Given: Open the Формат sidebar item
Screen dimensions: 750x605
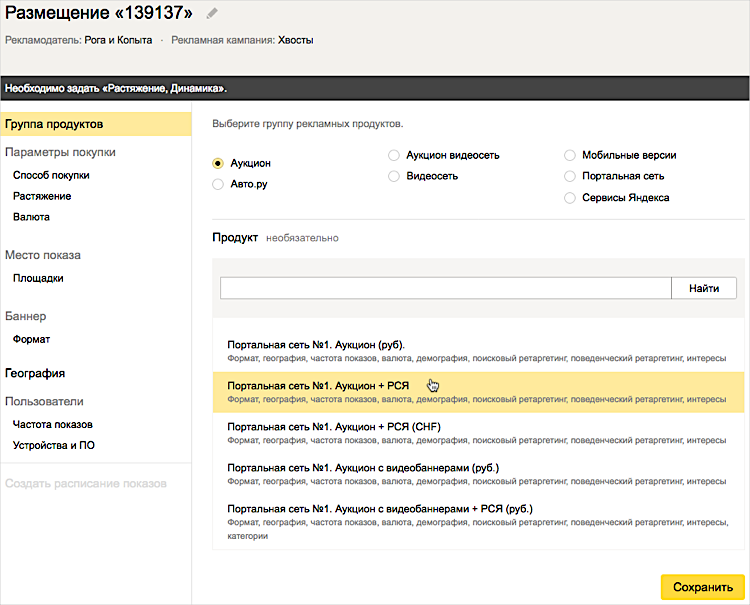Looking at the screenshot, I should 31,340.
